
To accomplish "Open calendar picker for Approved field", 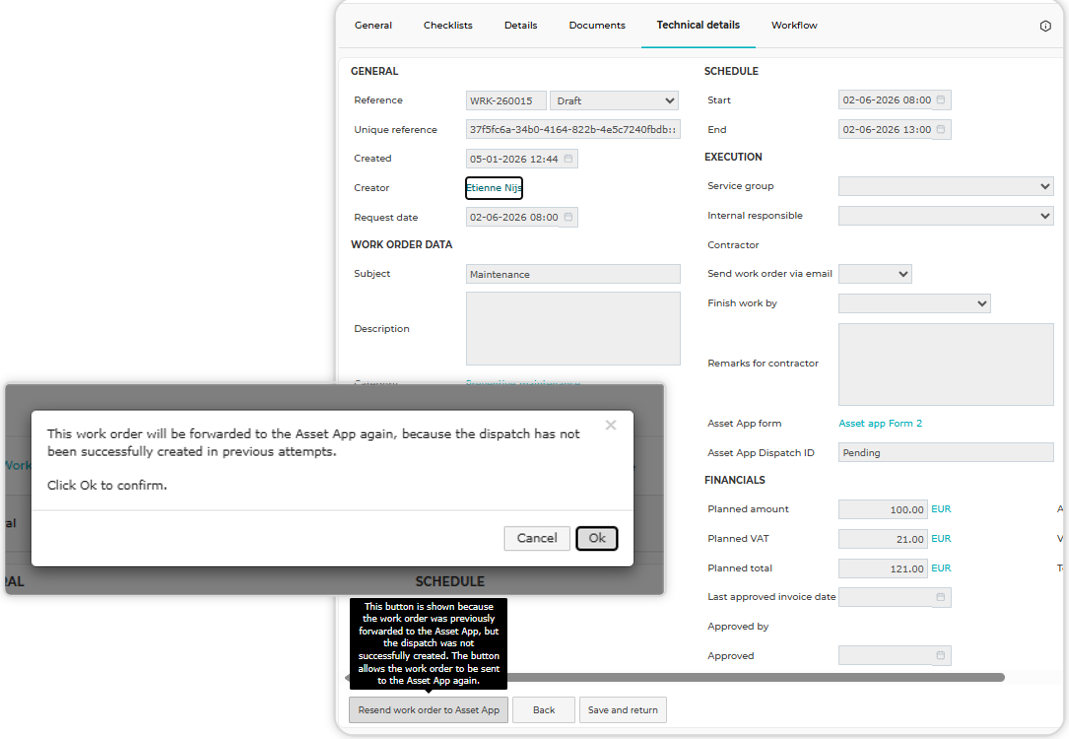I will 941,656.
